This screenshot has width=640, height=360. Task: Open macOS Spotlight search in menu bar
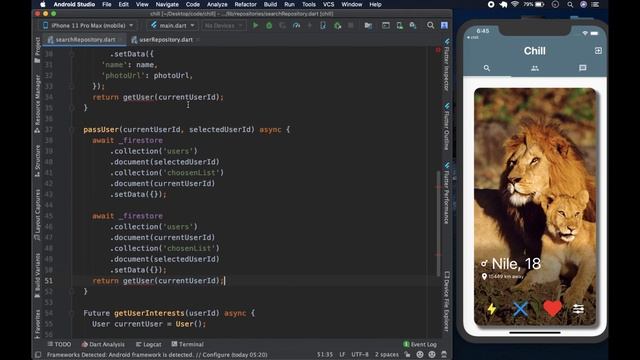click(570, 4)
